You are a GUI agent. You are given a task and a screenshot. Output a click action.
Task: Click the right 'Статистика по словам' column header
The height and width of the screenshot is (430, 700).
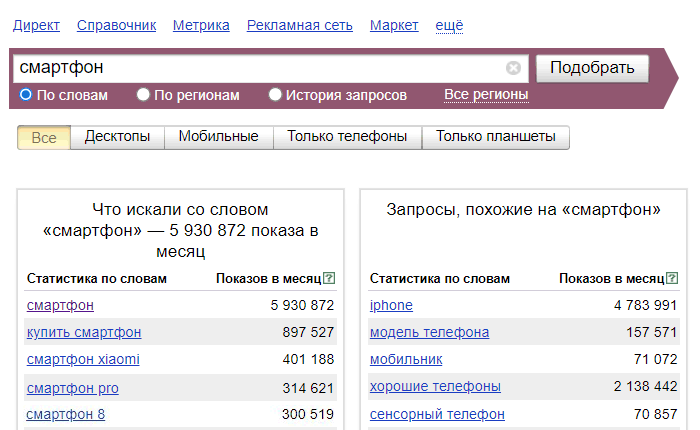pos(440,279)
